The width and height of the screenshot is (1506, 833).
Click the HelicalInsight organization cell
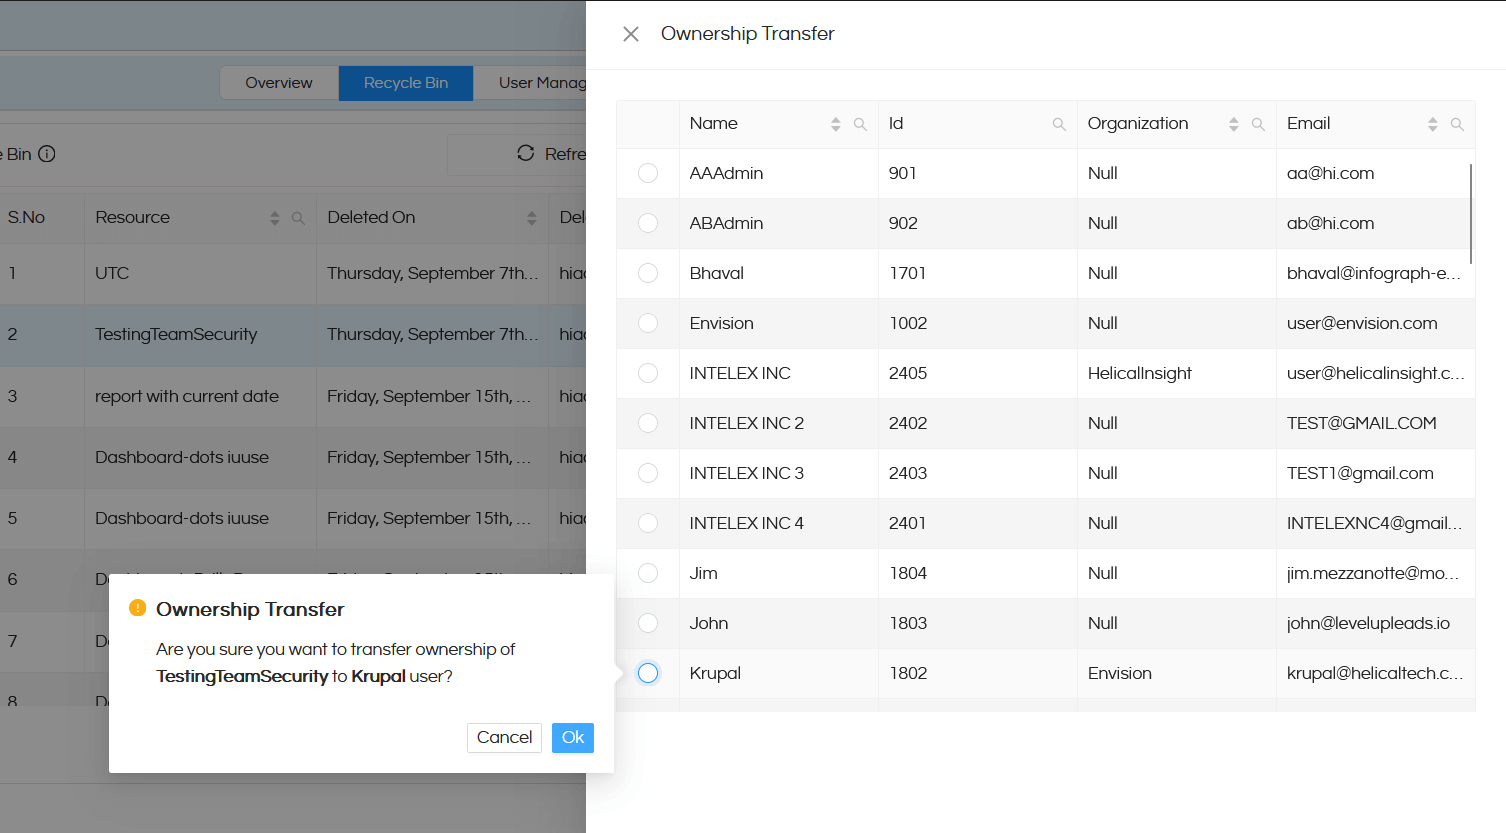pyautogui.click(x=1177, y=373)
